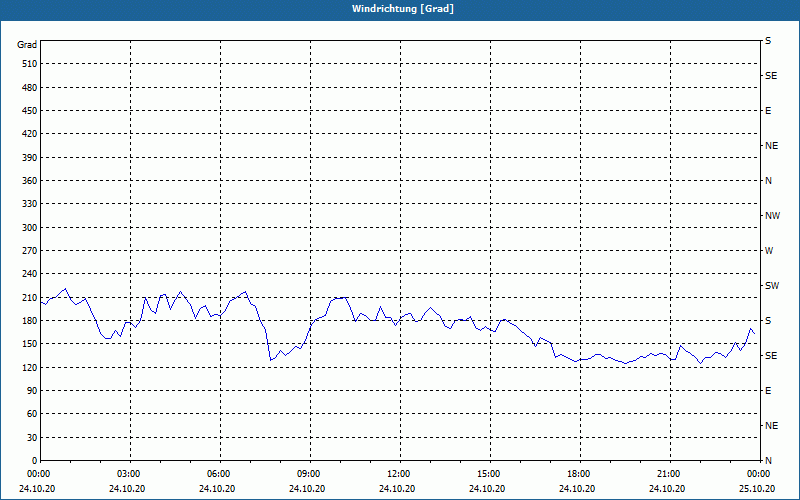Click the NW compass direction label
Viewport: 800px width, 500px height.
pos(772,216)
